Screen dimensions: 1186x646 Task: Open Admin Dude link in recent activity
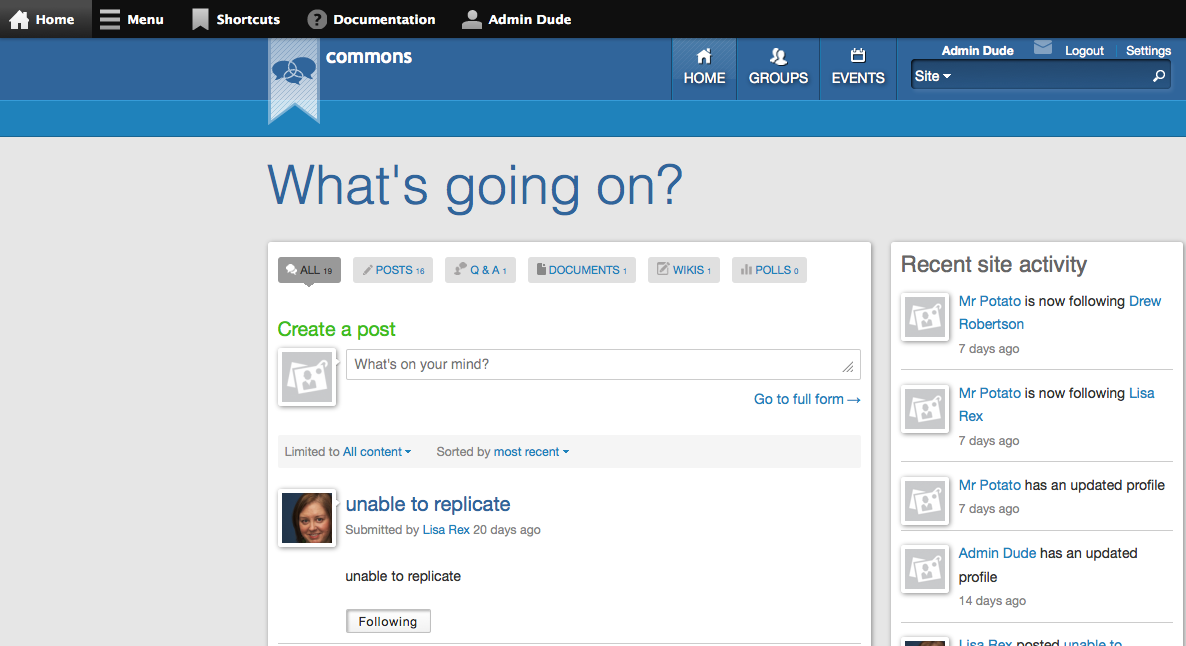(997, 553)
